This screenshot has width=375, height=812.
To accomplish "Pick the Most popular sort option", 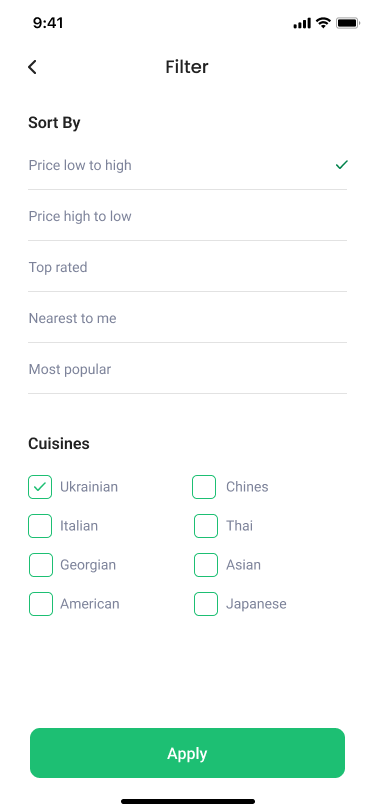I will pos(188,369).
